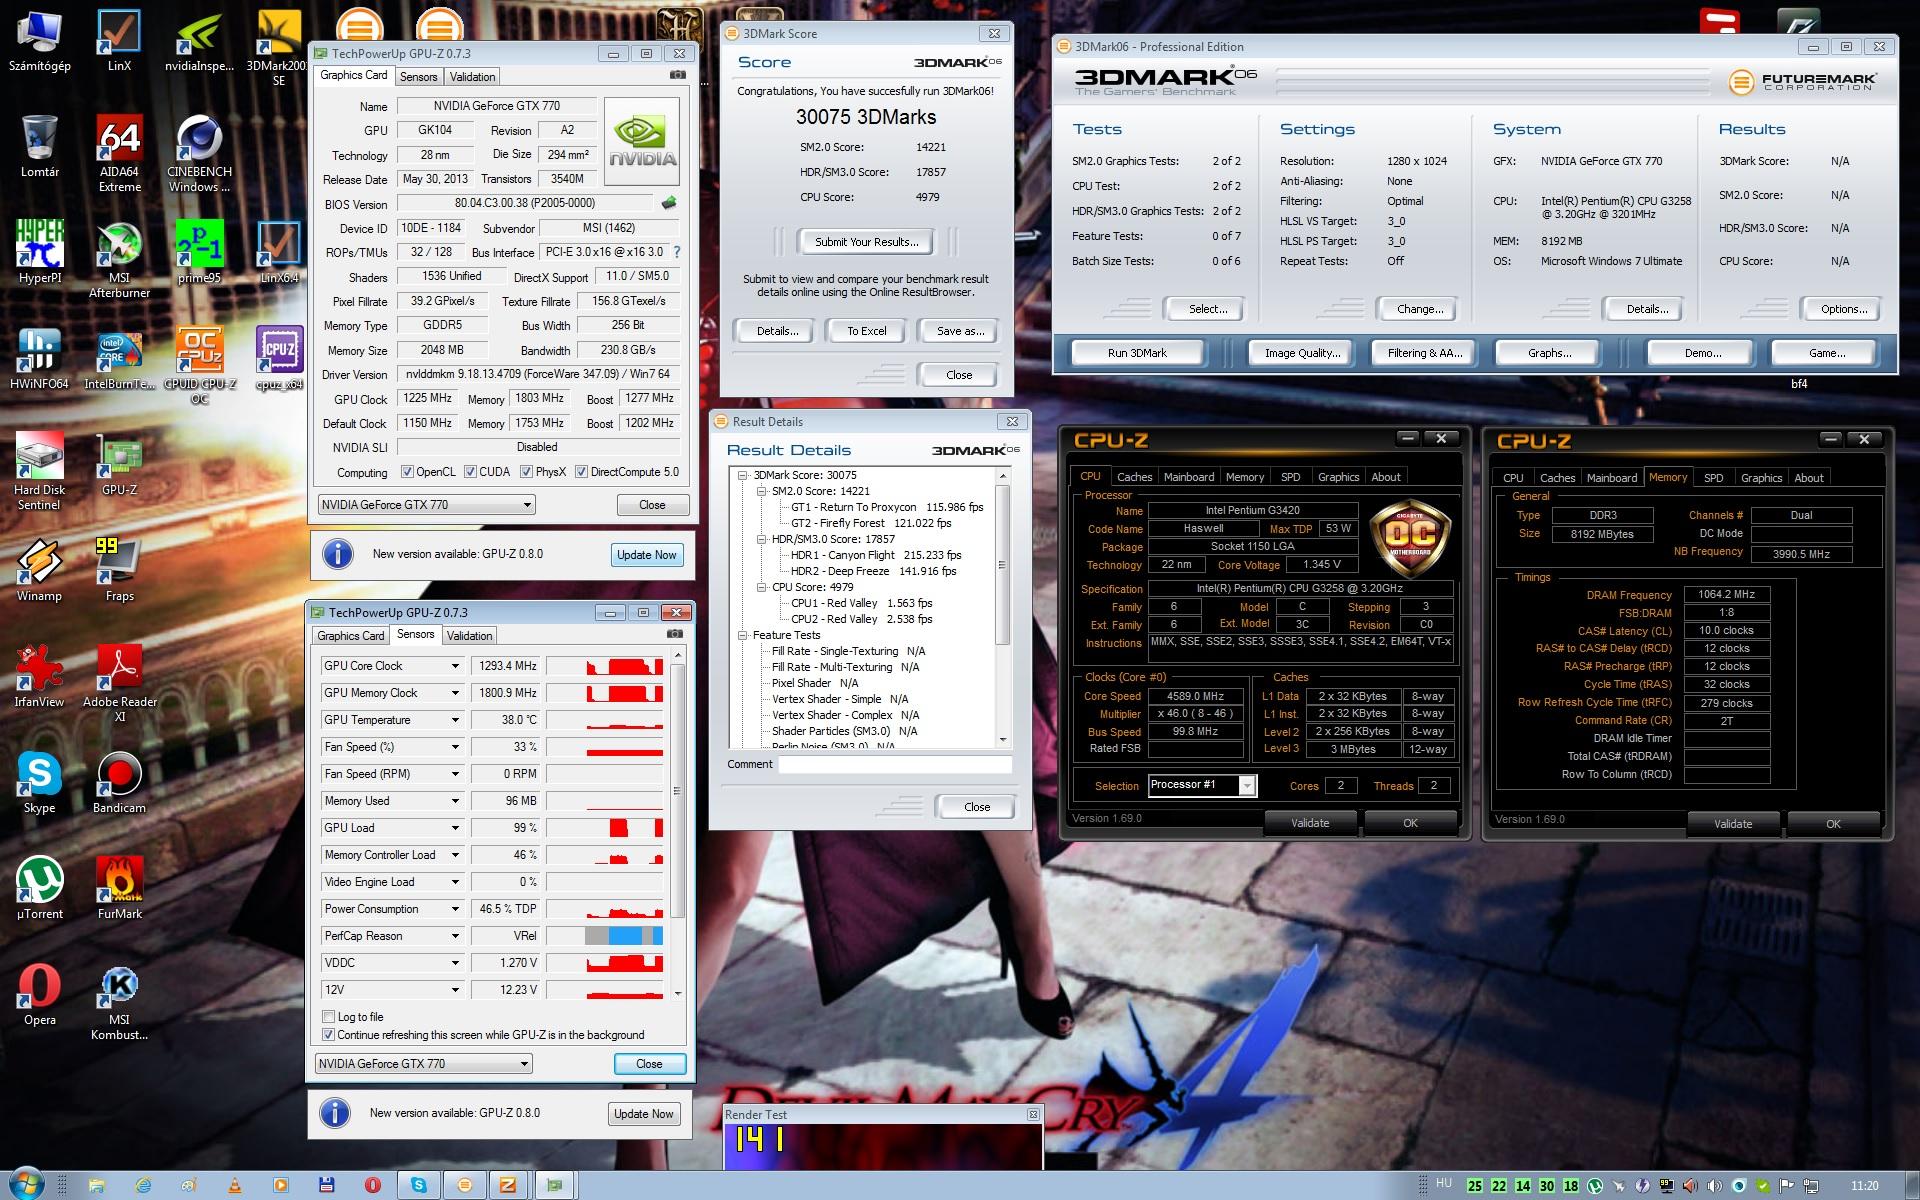Toggle the DirectCompute 5.0 checkbox
Viewport: 1920px width, 1200px height.
581,472
